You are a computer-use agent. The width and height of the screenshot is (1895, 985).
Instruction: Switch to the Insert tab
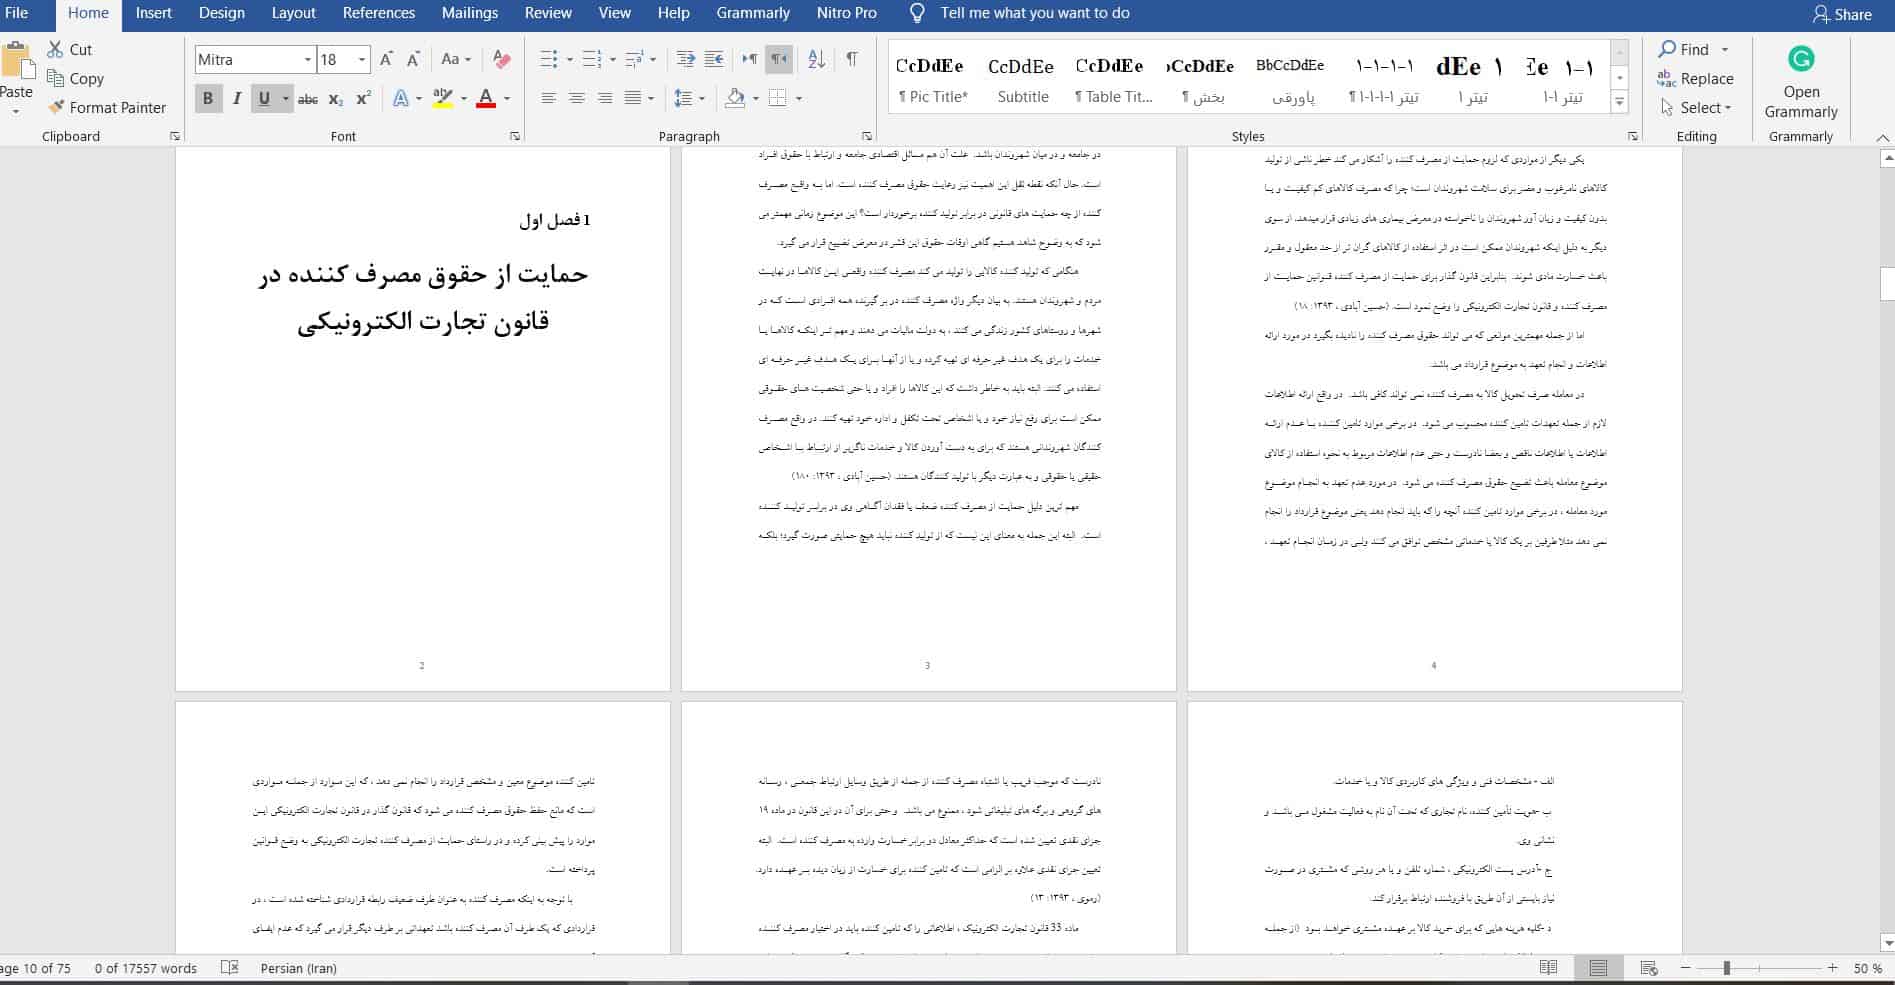(x=153, y=13)
